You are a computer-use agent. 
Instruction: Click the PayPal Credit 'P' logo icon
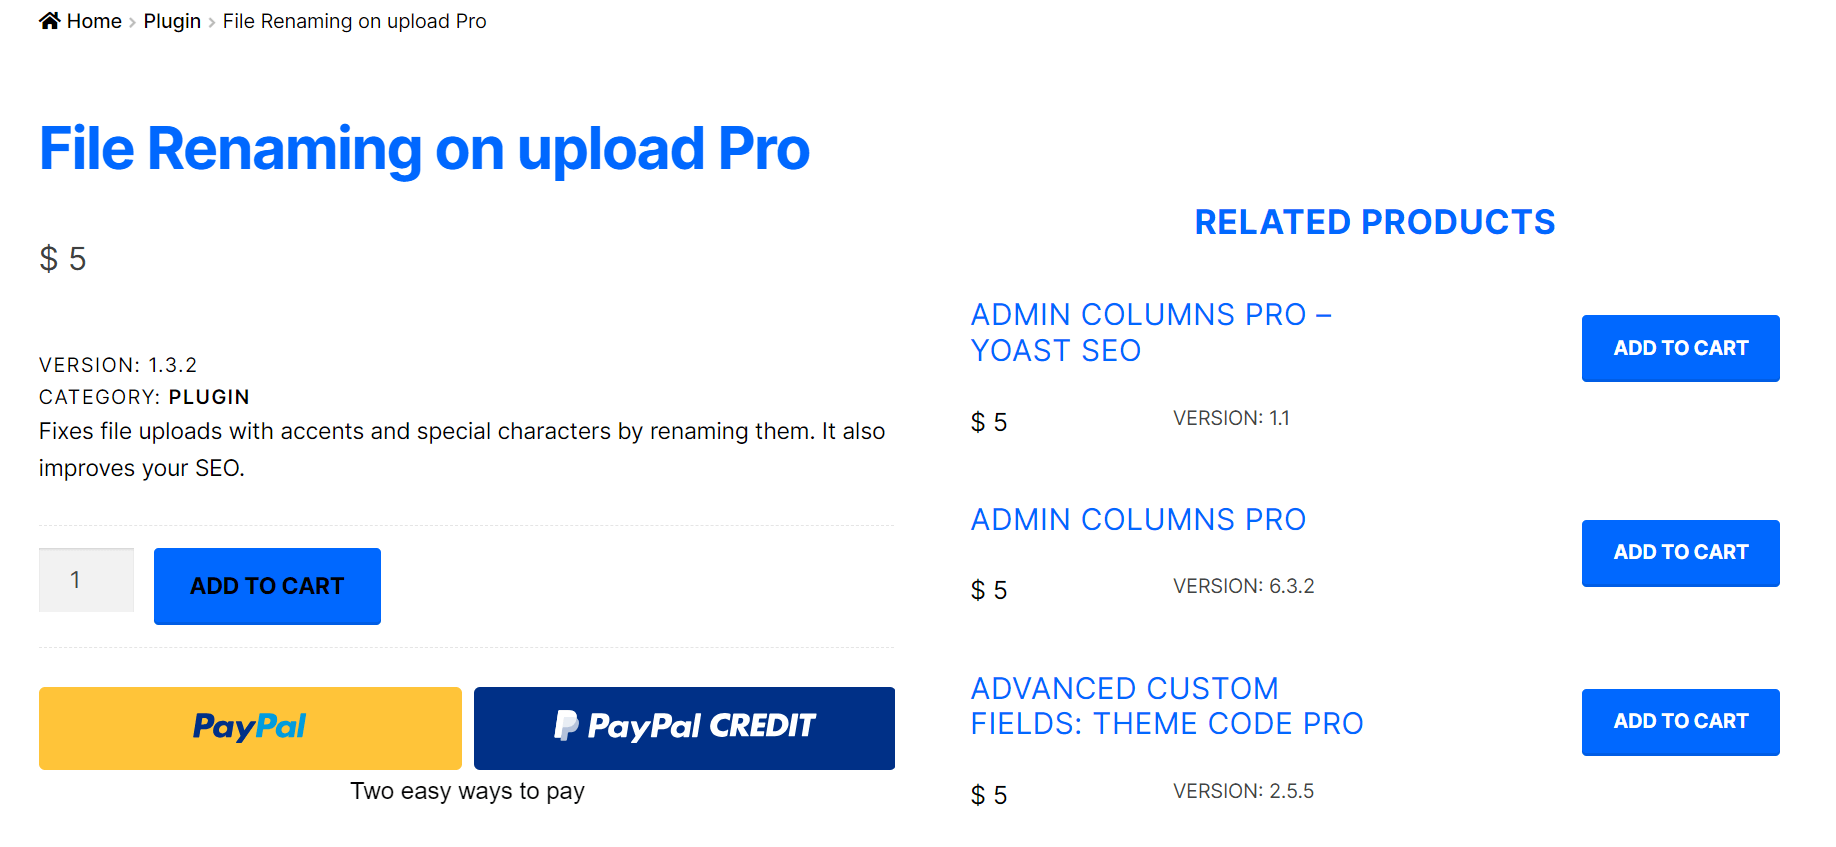tap(566, 725)
